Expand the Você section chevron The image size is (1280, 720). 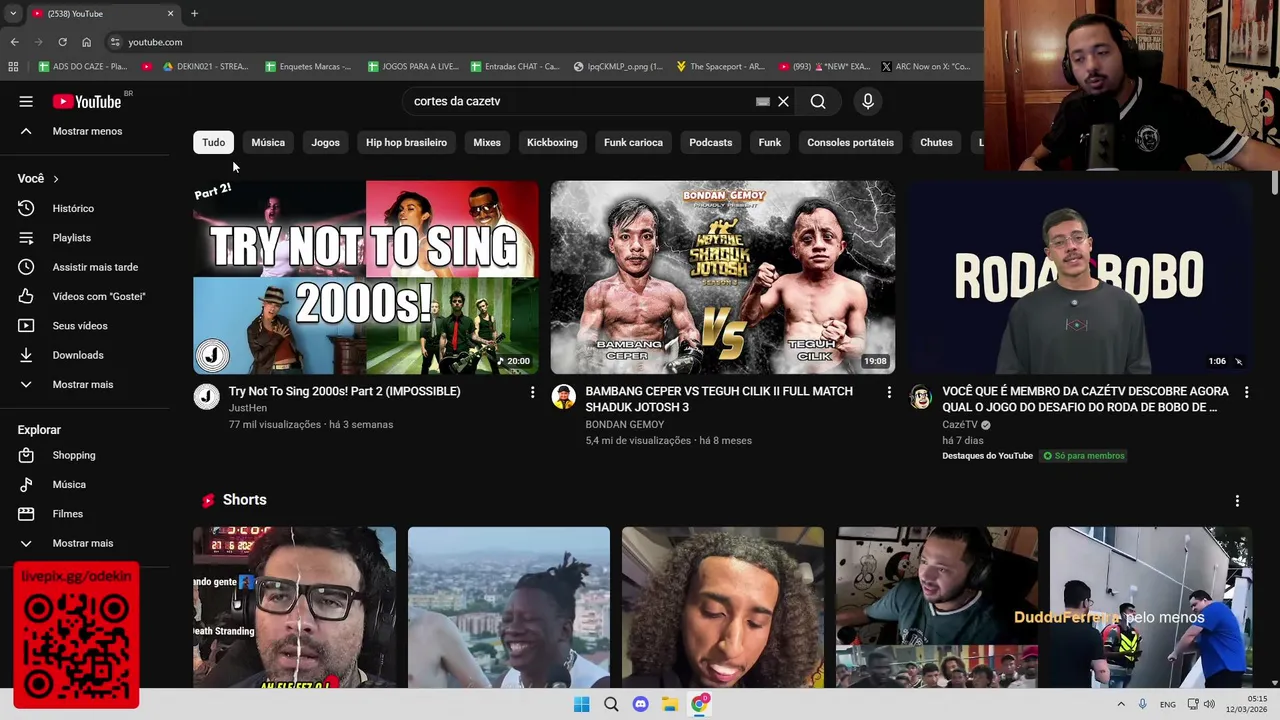[x=56, y=179]
